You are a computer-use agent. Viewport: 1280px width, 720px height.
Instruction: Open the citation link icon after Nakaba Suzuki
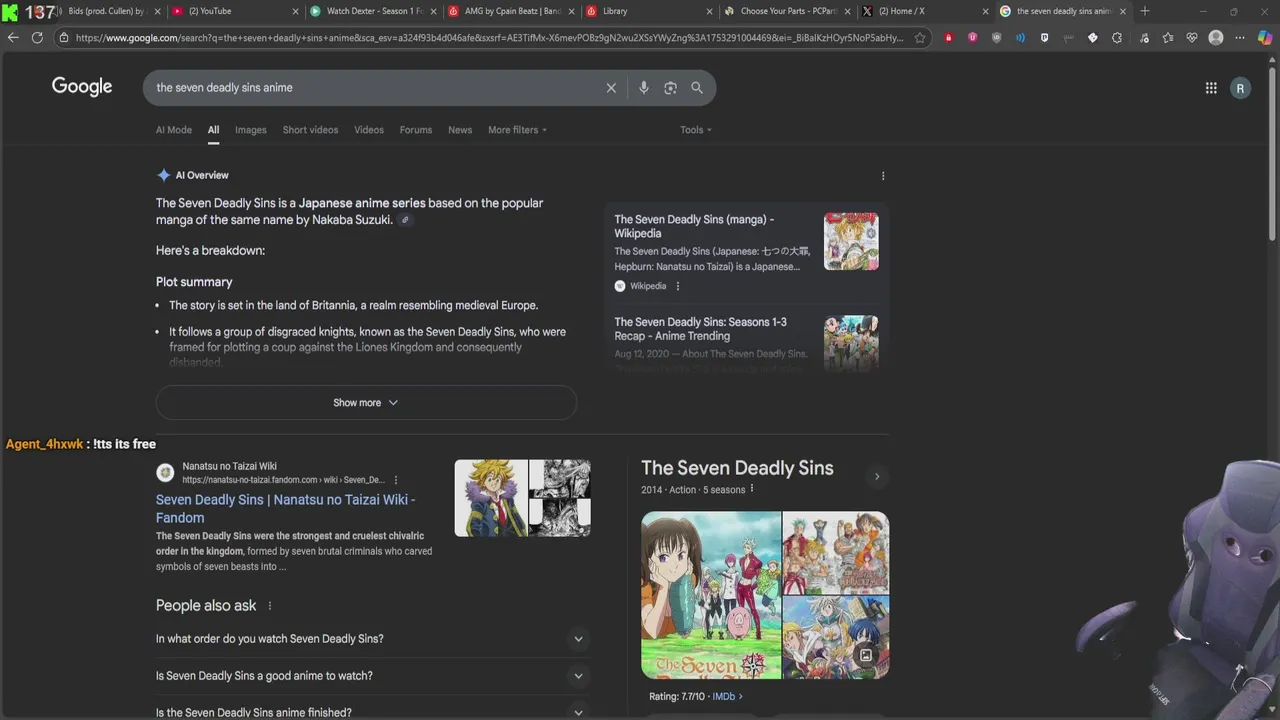(x=405, y=220)
